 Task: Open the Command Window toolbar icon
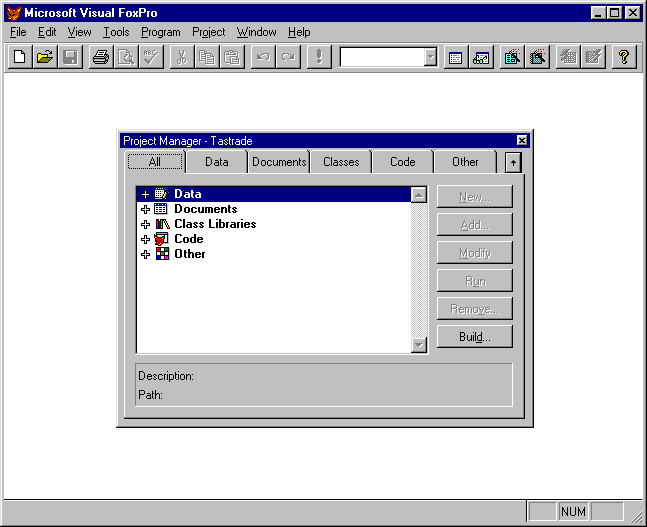point(456,57)
